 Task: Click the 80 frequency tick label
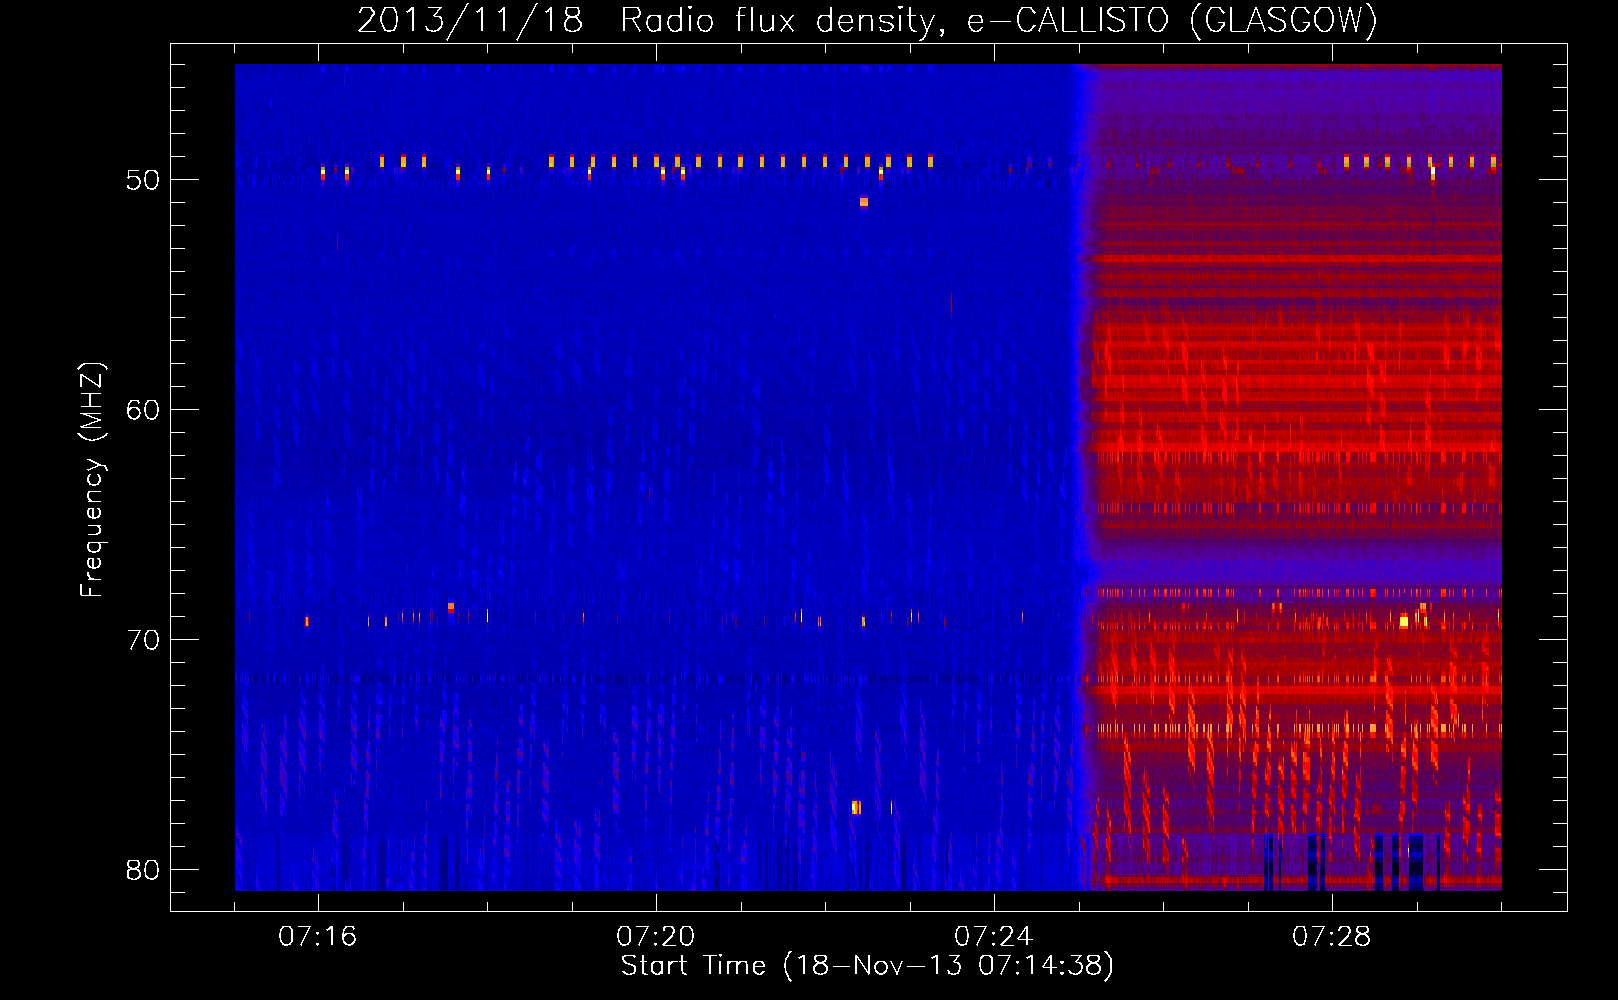pos(143,870)
